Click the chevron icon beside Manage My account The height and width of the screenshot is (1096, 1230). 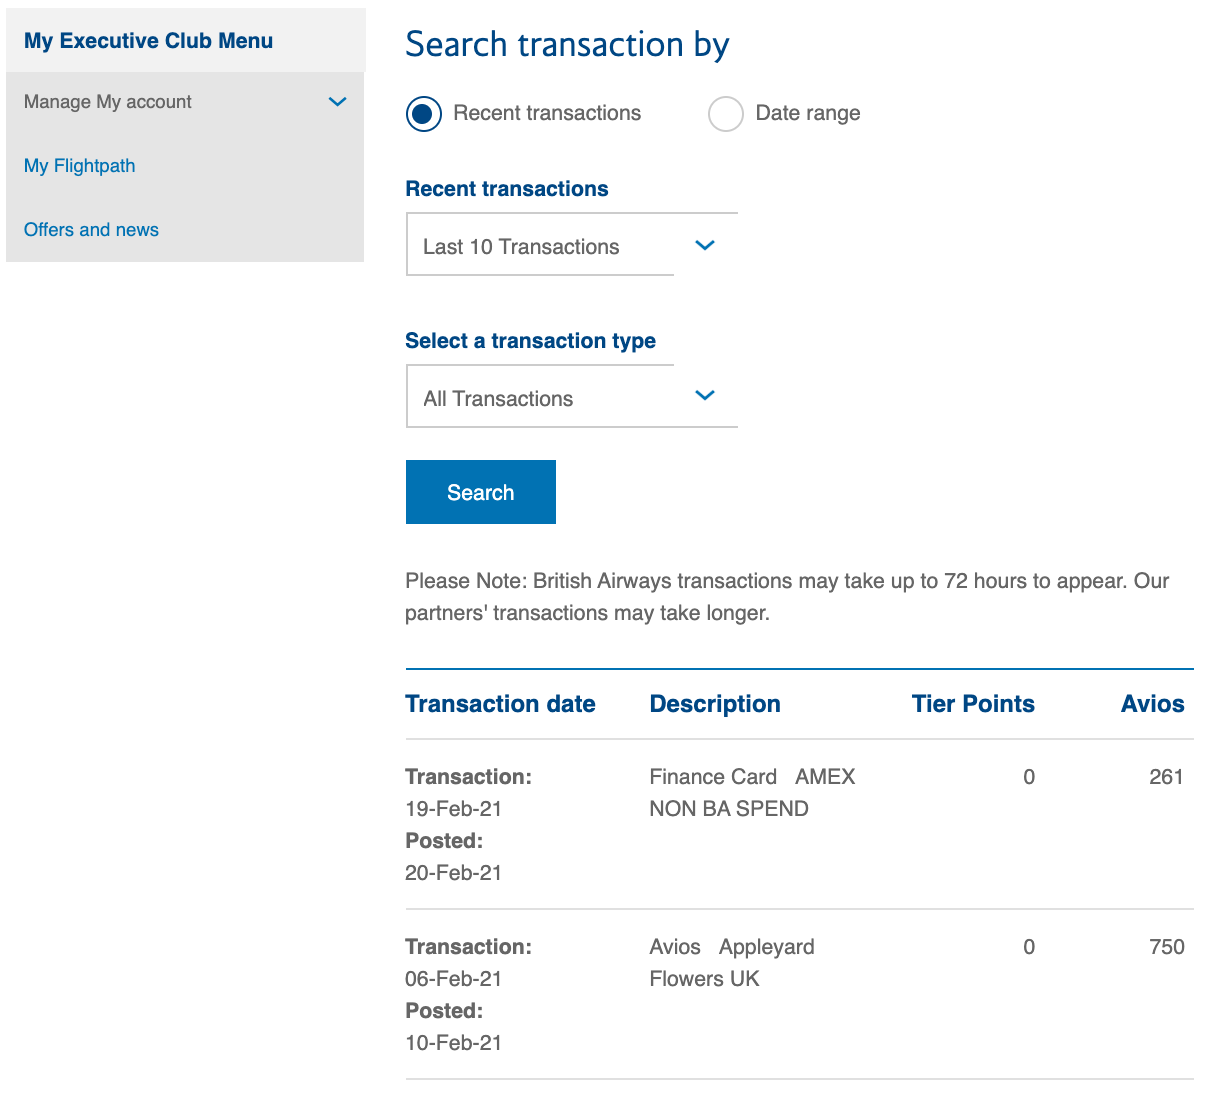[338, 102]
